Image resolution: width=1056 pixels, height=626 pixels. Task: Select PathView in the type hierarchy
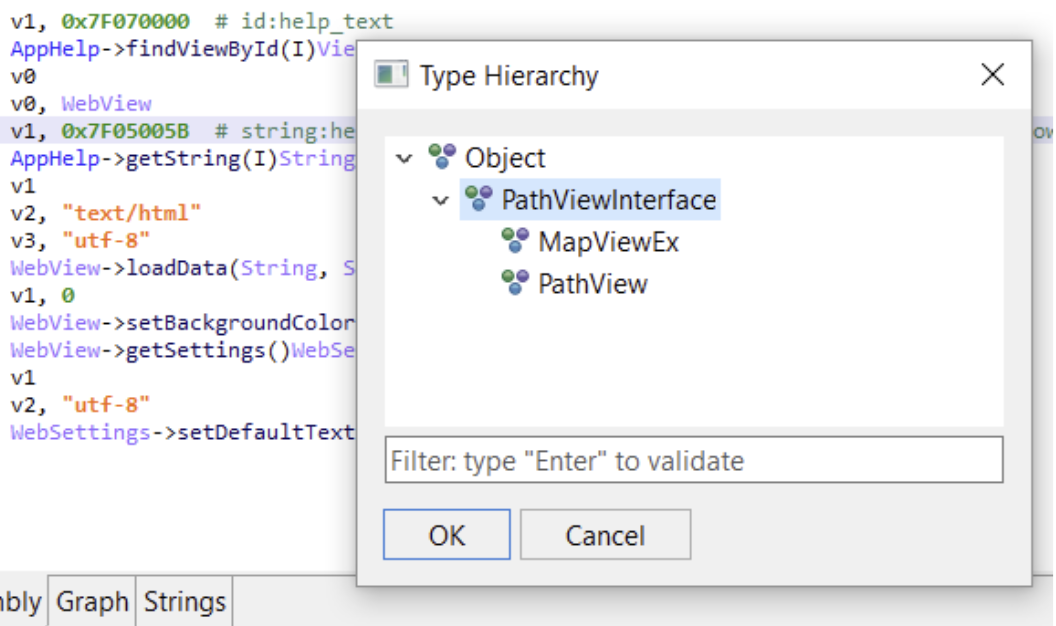coord(593,284)
